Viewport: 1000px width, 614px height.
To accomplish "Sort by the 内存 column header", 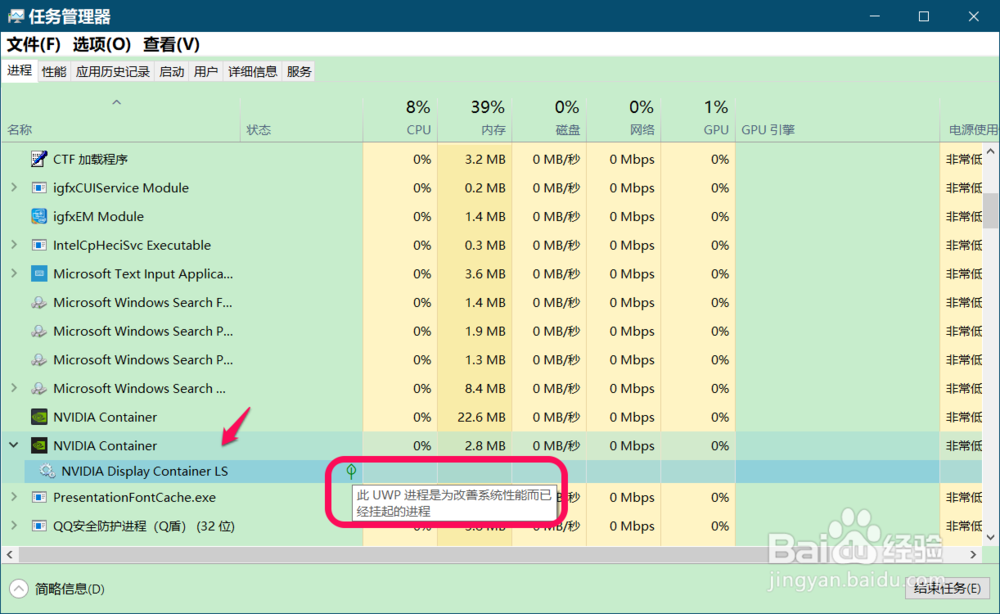I will pyautogui.click(x=474, y=119).
